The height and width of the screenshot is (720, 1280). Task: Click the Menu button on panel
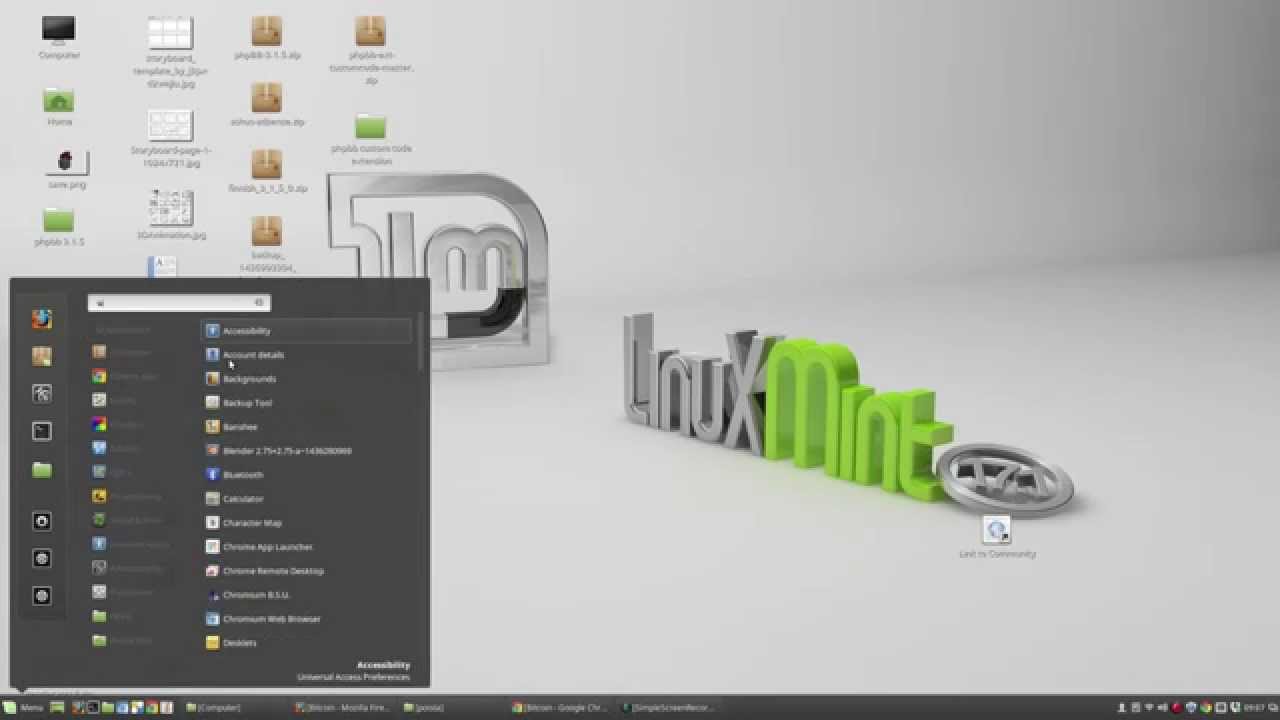click(23, 707)
